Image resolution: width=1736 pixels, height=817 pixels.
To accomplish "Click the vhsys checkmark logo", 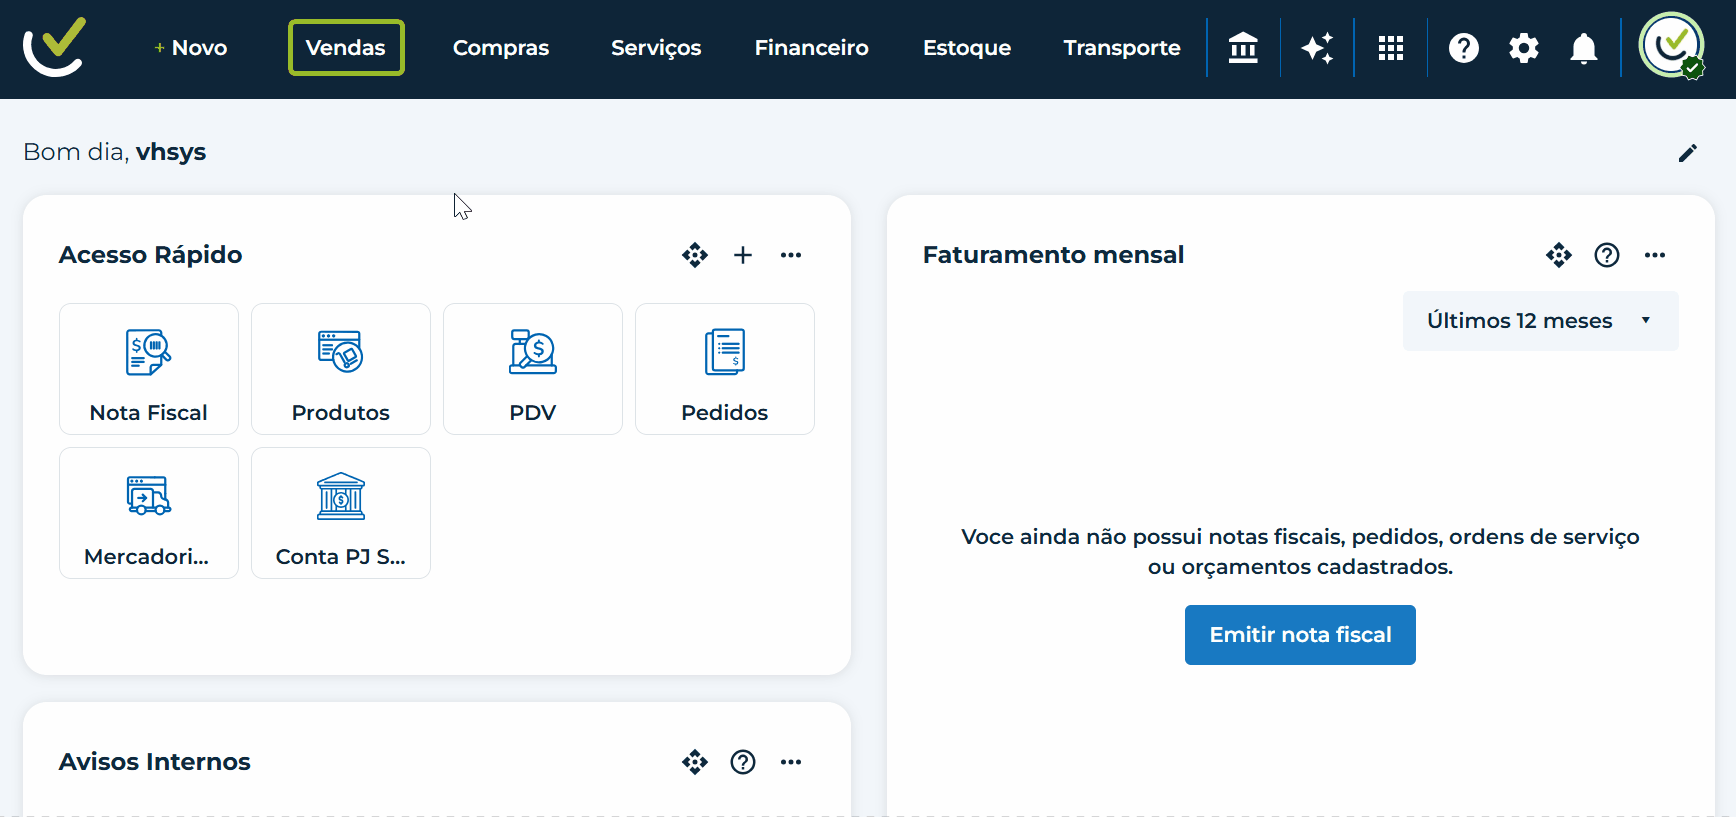I will (x=55, y=47).
